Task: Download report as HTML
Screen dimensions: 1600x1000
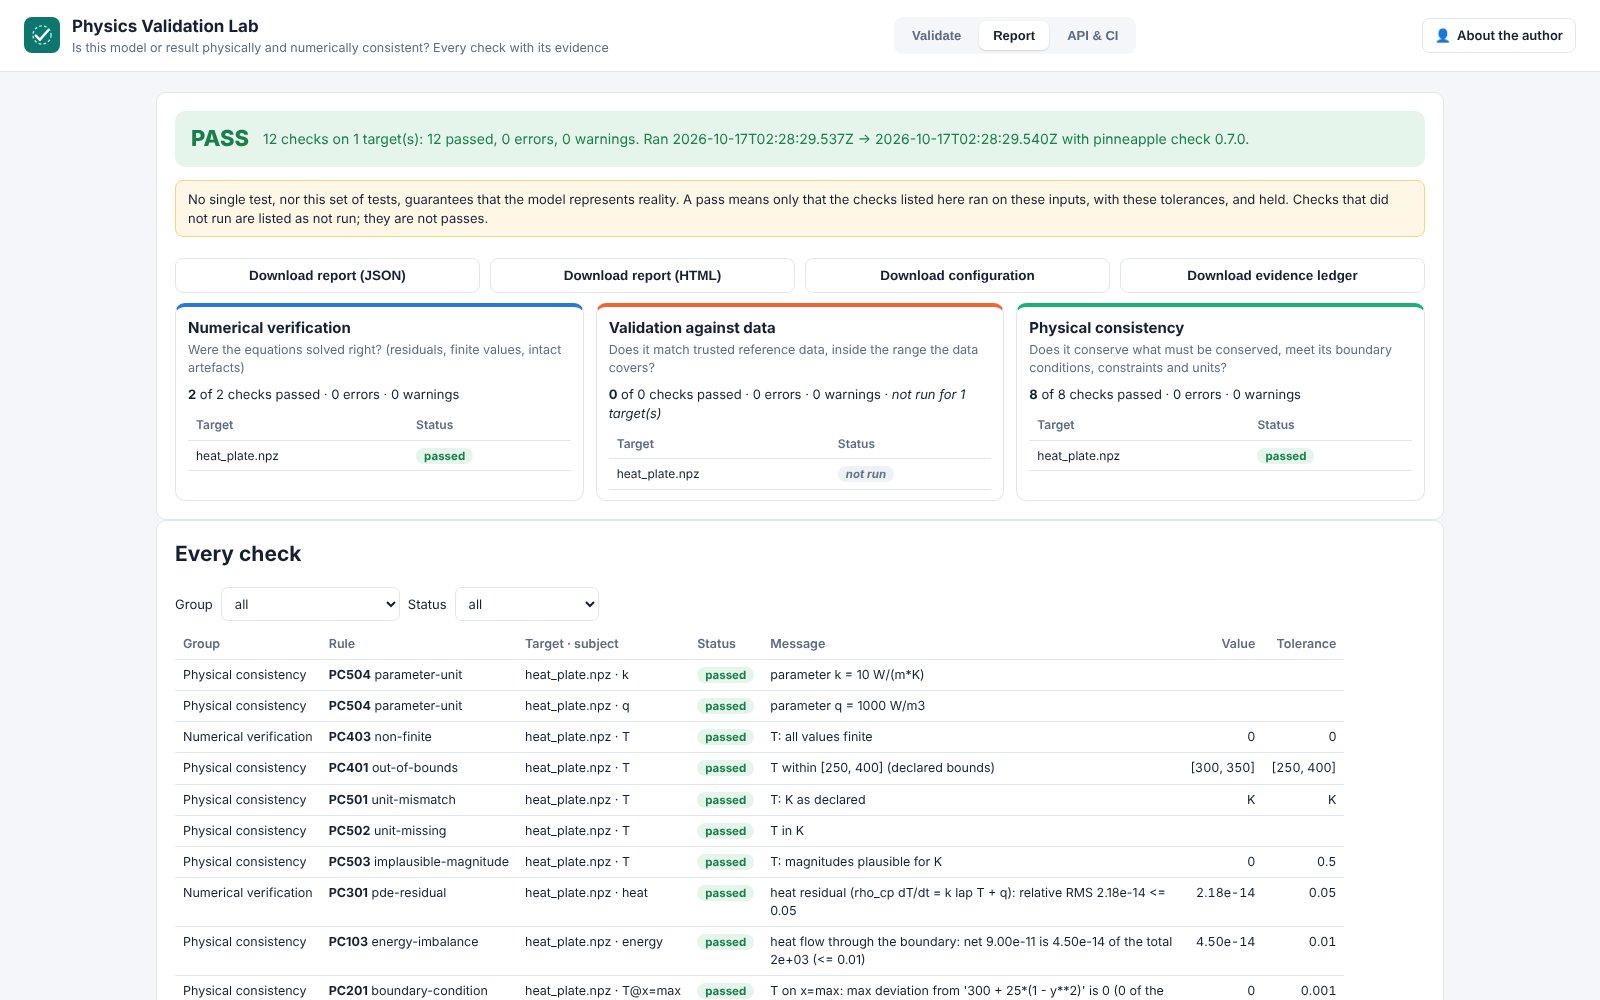Action: [x=642, y=275]
